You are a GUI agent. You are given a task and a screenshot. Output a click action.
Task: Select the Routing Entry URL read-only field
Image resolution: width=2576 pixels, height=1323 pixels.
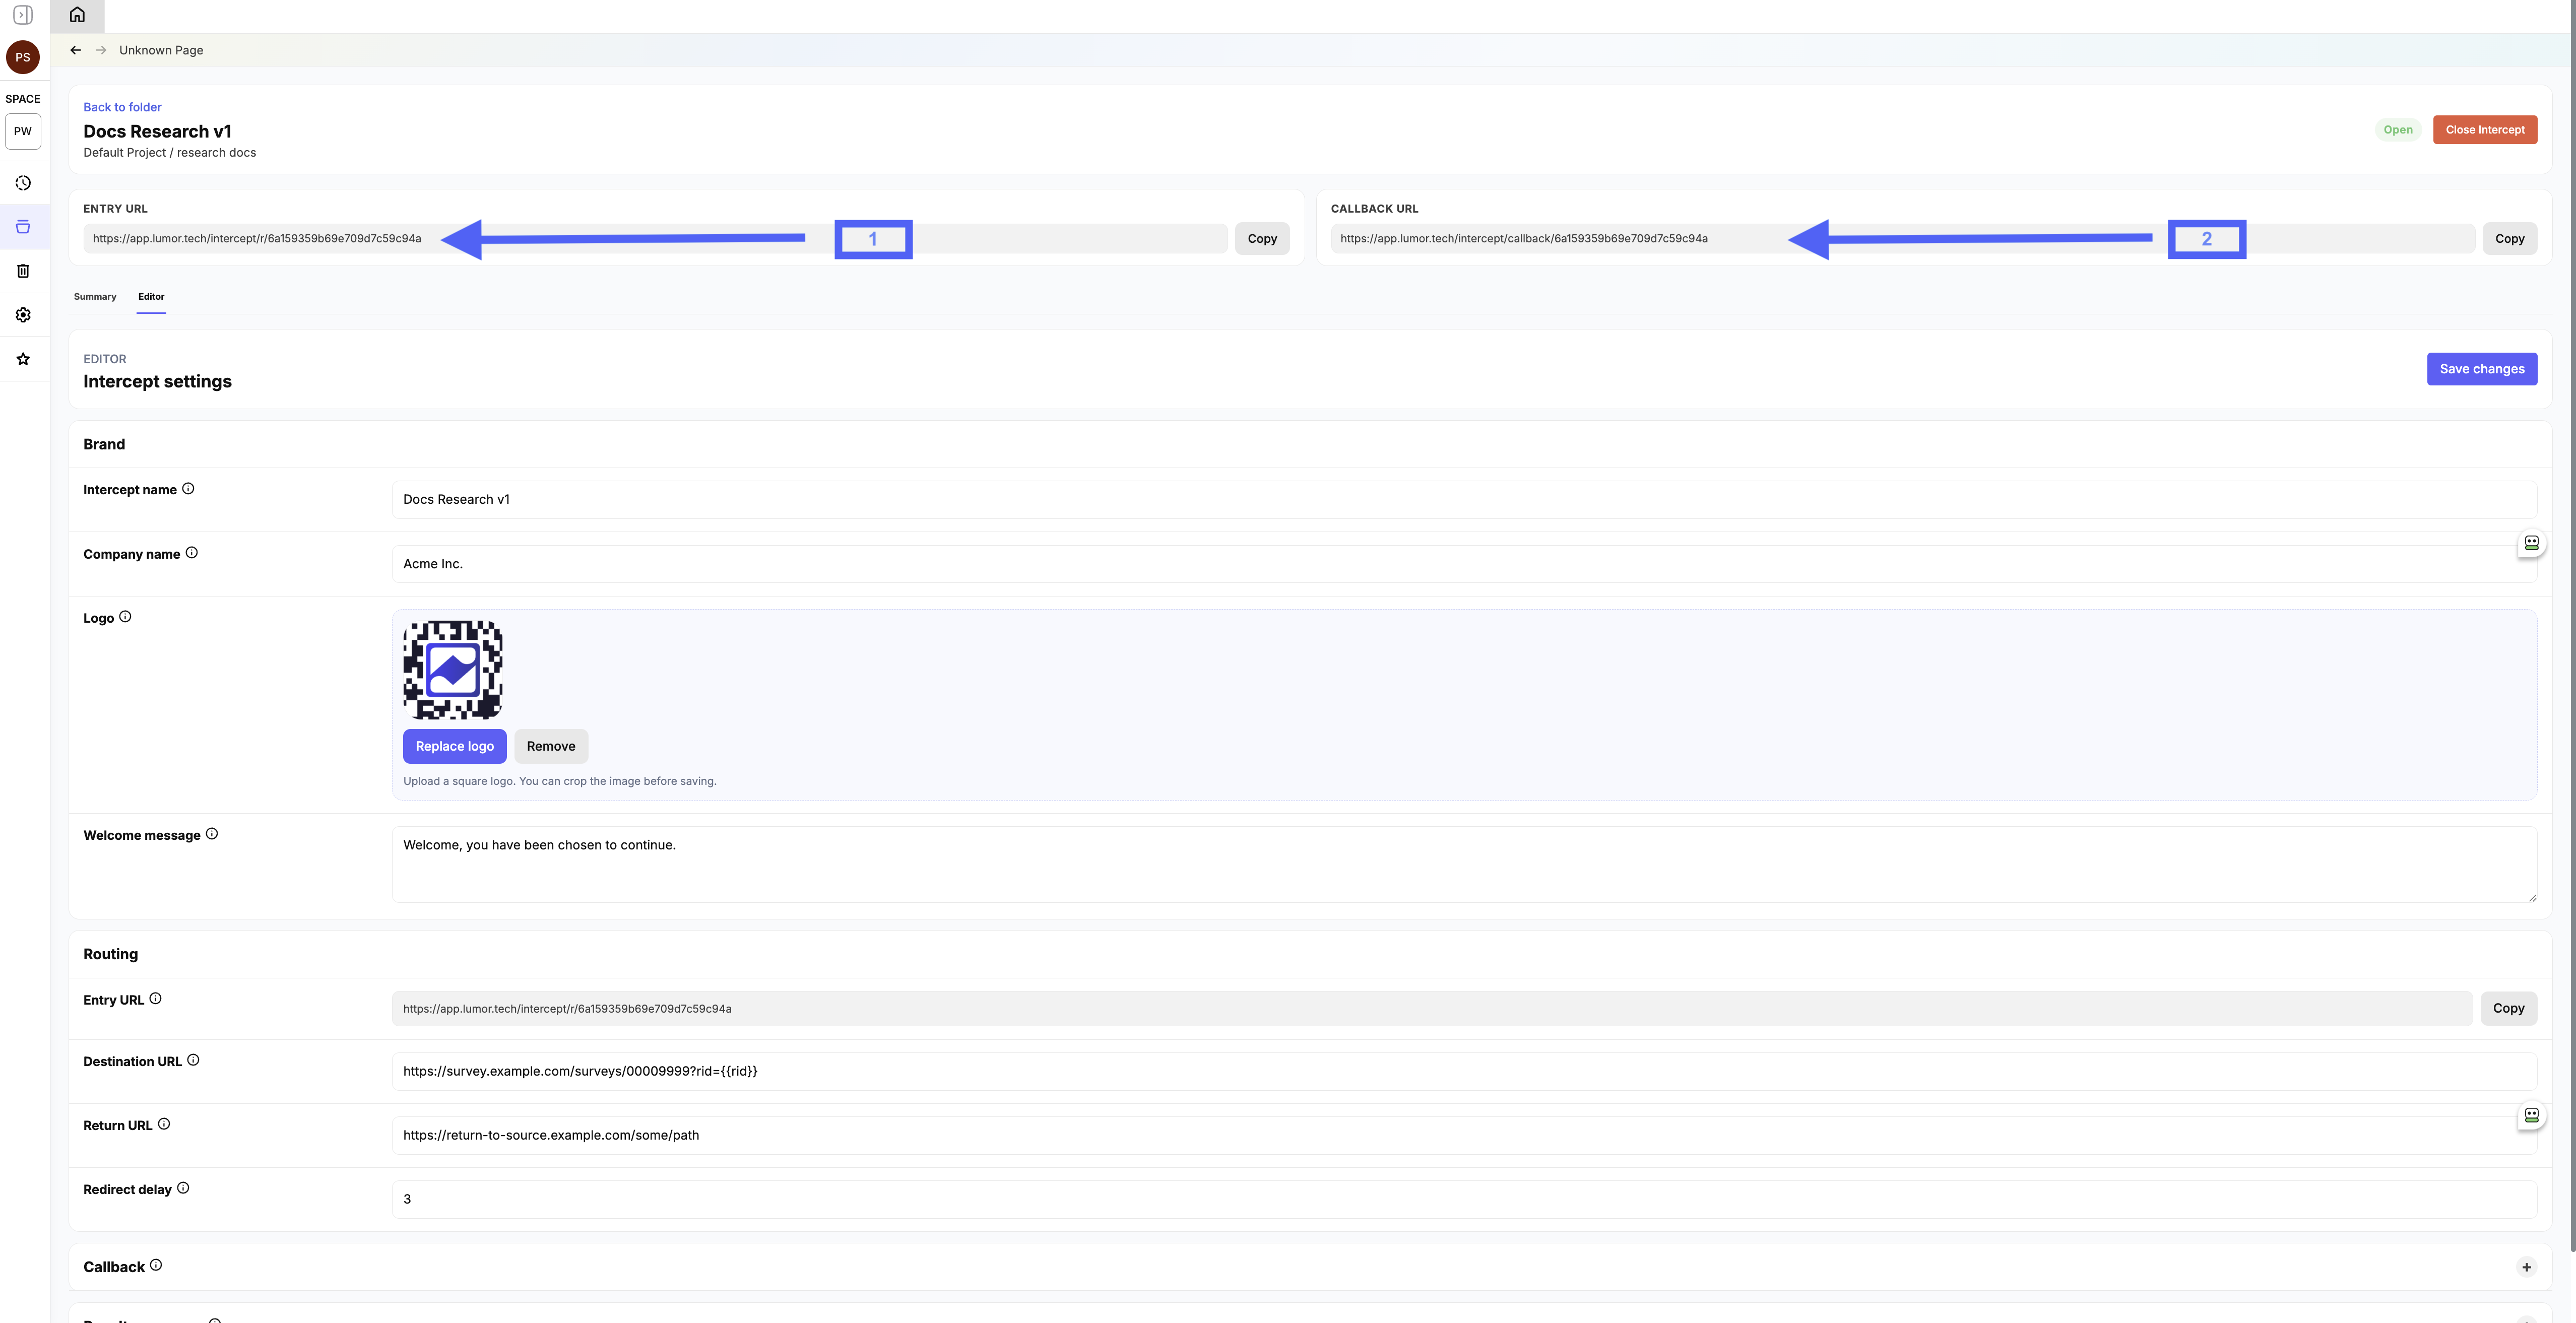pyautogui.click(x=1432, y=1008)
